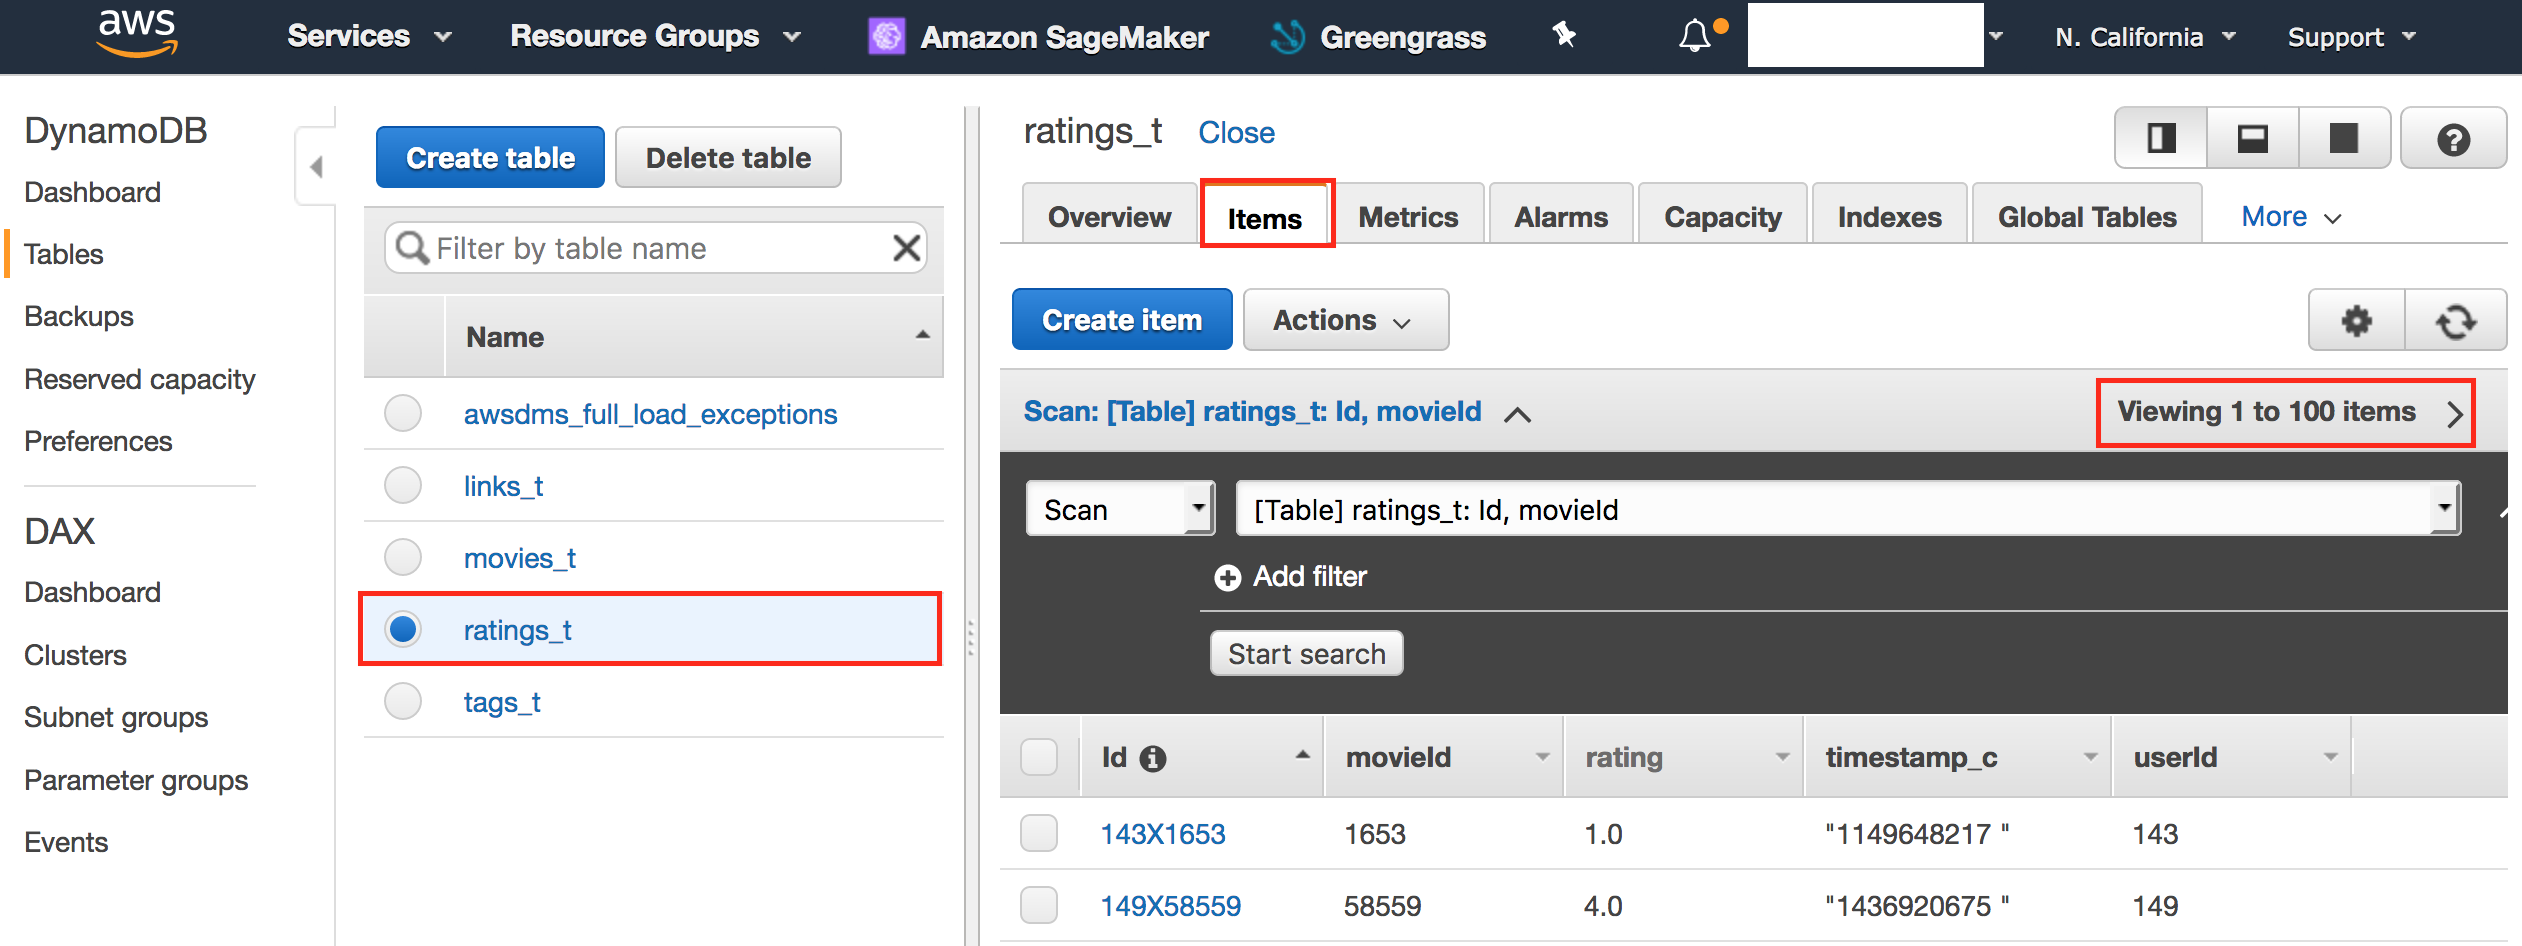Open the Greengrass shortcut icon
Image resolution: width=2522 pixels, height=946 pixels.
point(1288,37)
